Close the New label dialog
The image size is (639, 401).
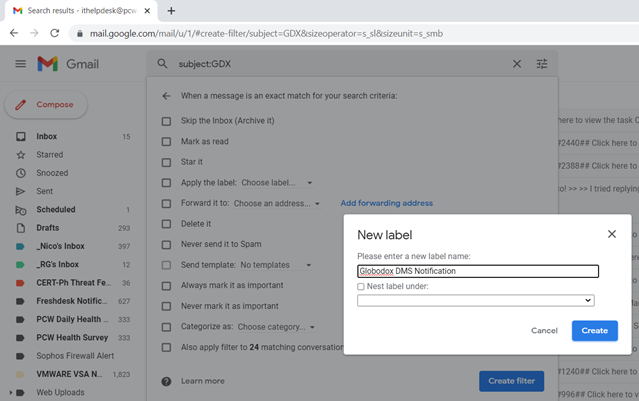tap(611, 234)
